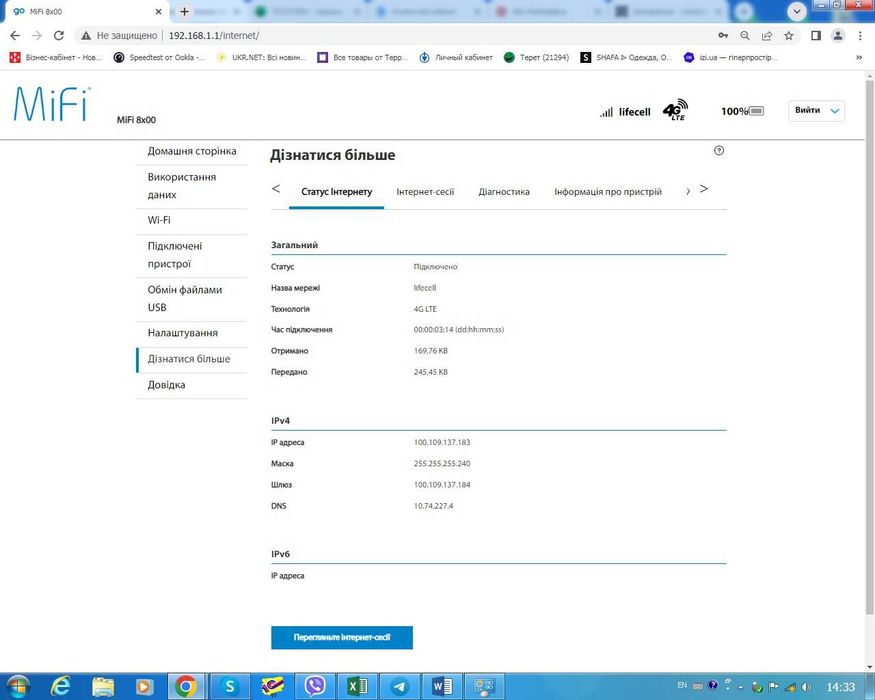Open Бізнес-кабінет bookmark
875x700 pixels.
tap(56, 57)
